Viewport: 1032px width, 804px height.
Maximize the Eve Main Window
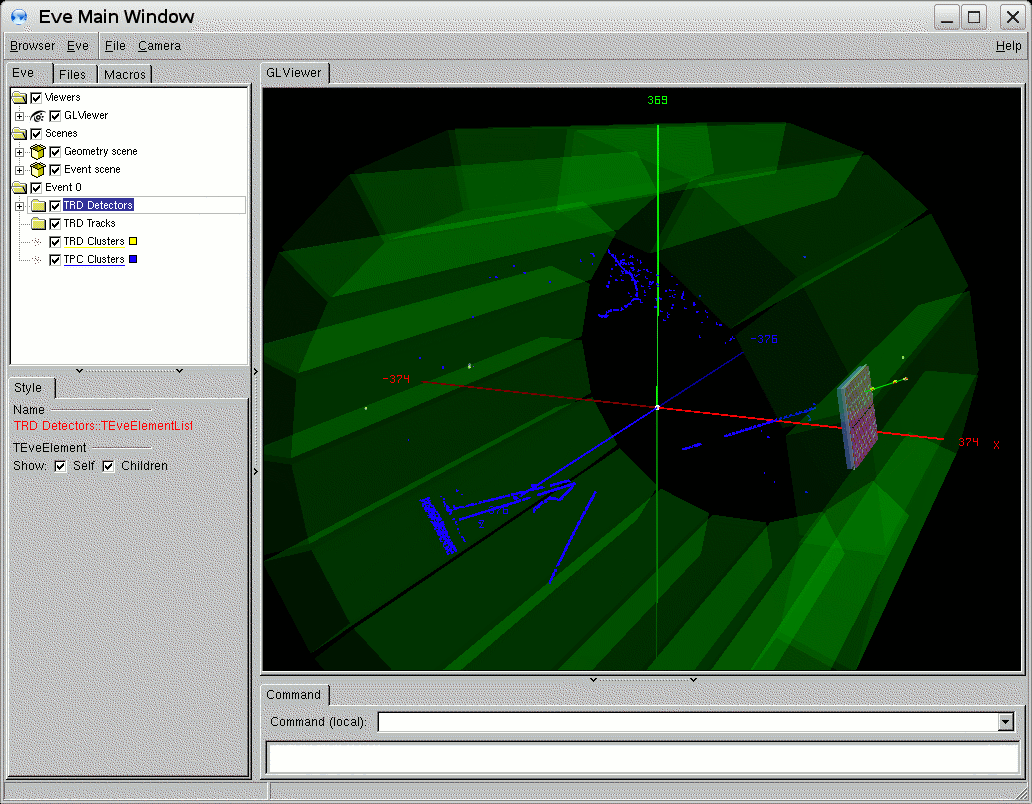pyautogui.click(x=974, y=17)
